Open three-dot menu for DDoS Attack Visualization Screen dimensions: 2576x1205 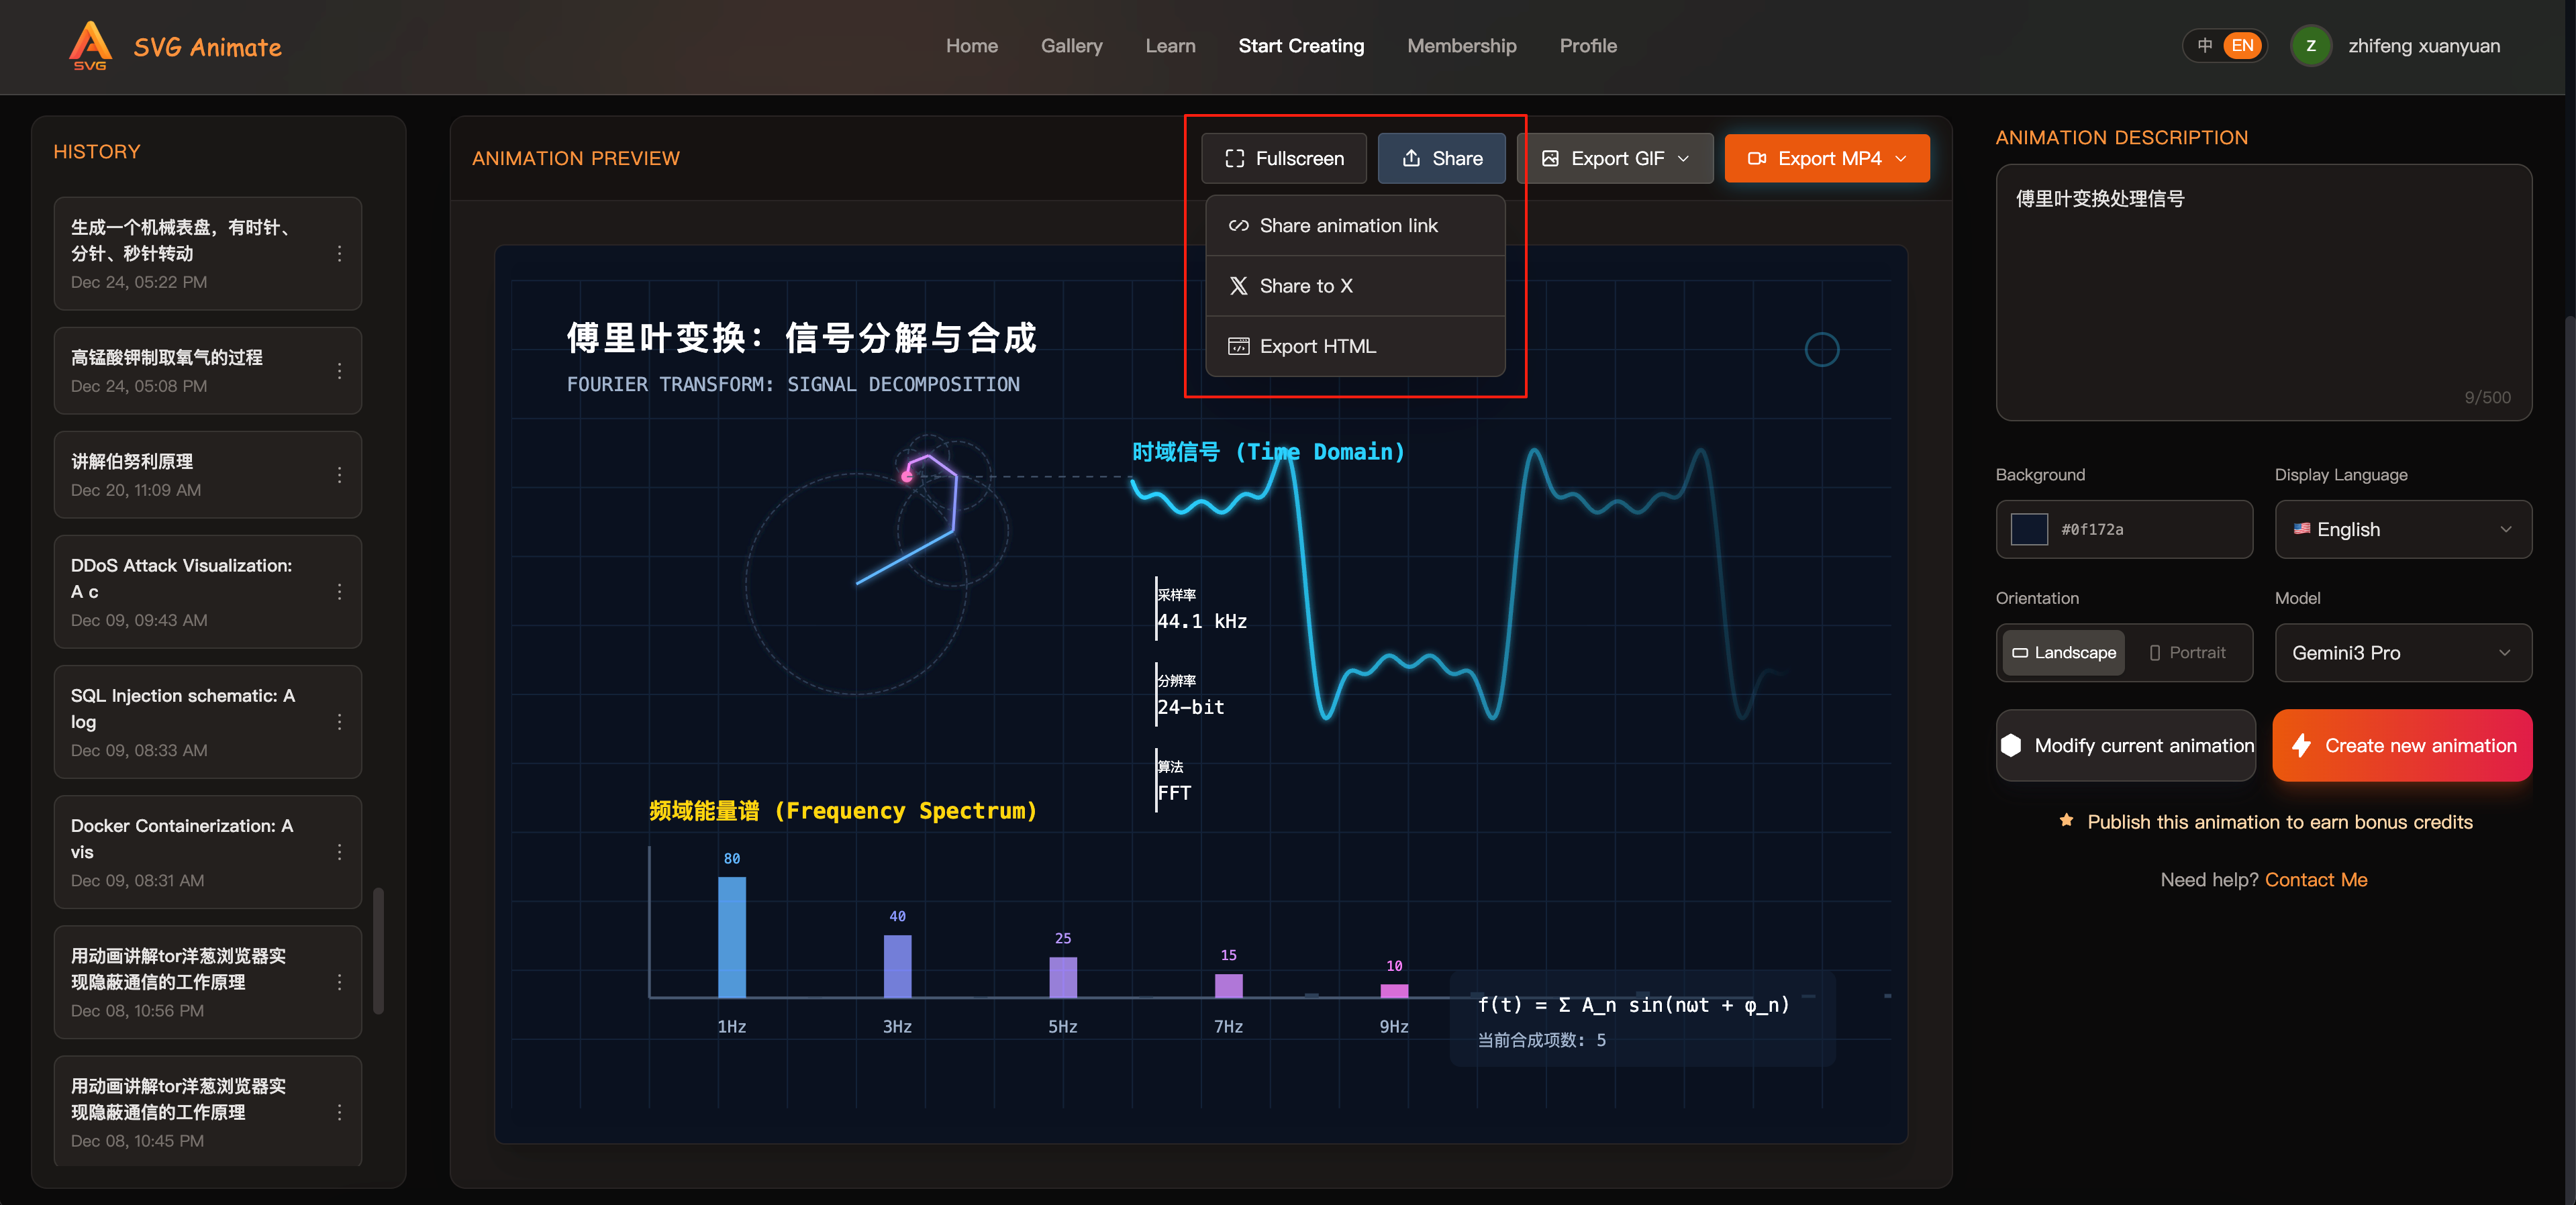tap(340, 592)
